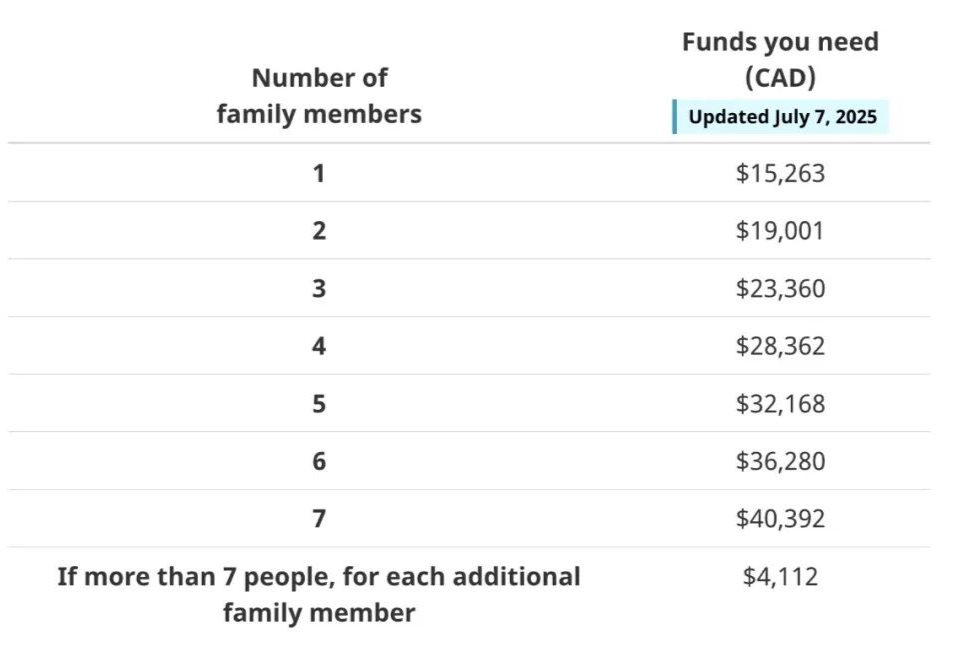
Task: Click family member count 4
Action: tap(319, 345)
